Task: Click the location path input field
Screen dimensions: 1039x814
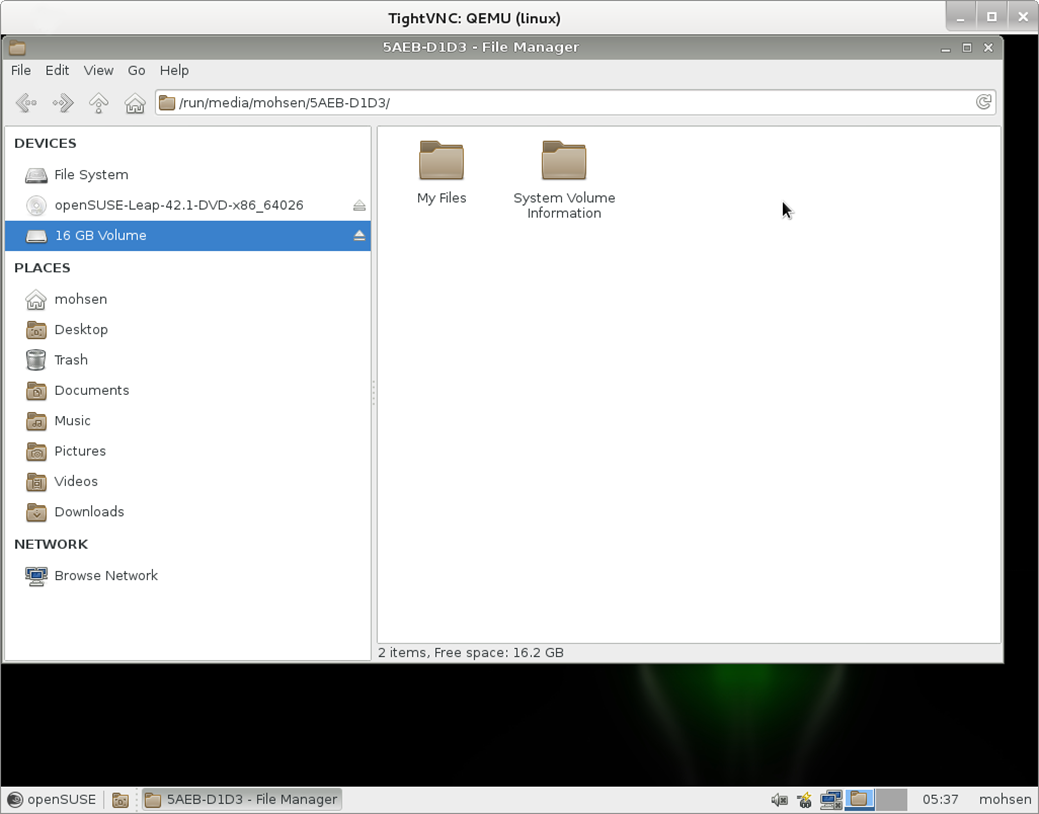Action: click(570, 102)
